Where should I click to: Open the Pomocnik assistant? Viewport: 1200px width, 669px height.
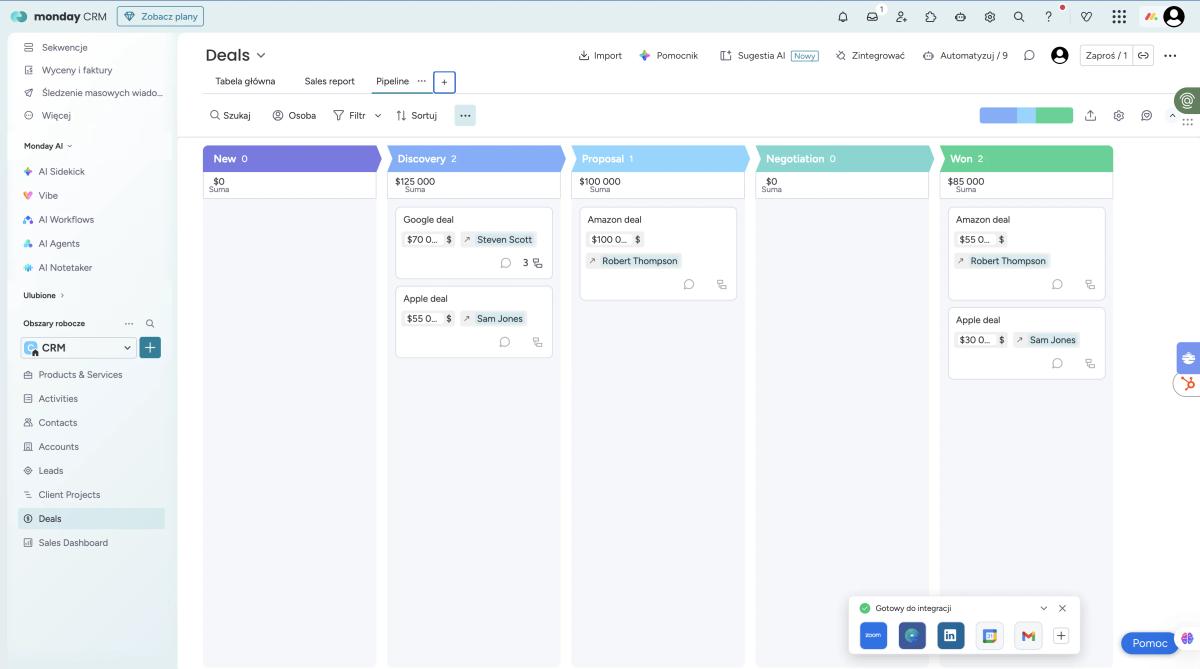click(x=668, y=55)
